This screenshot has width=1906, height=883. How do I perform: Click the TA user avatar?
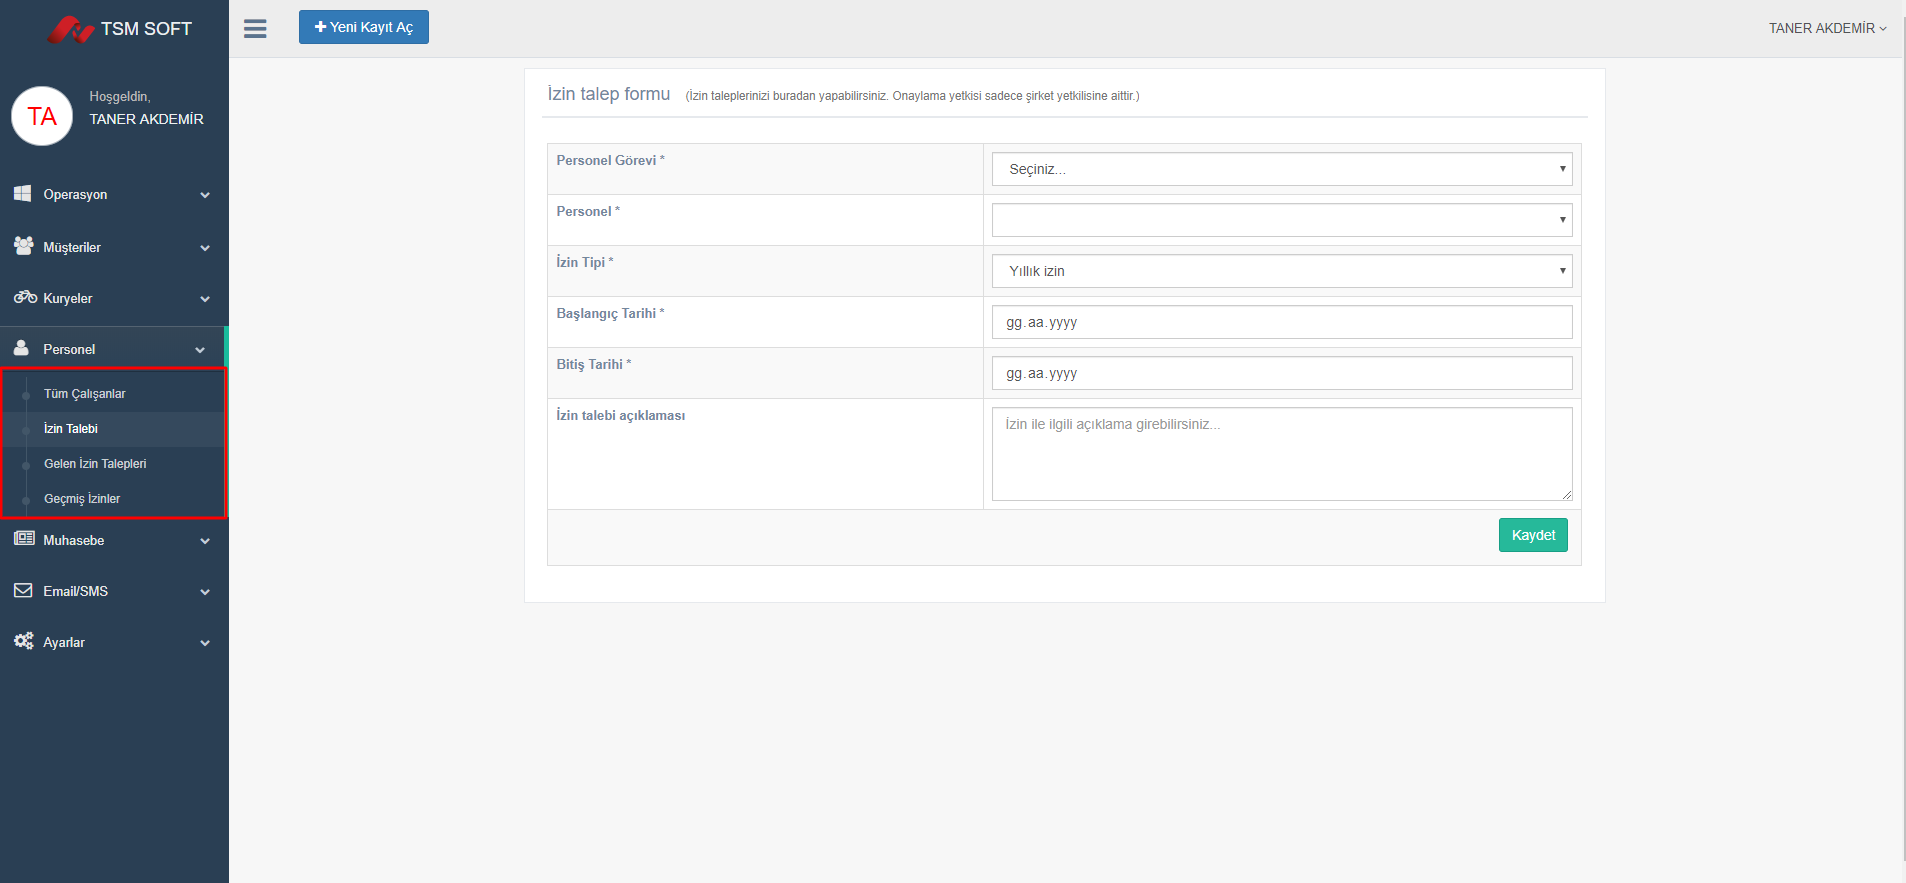(x=42, y=117)
